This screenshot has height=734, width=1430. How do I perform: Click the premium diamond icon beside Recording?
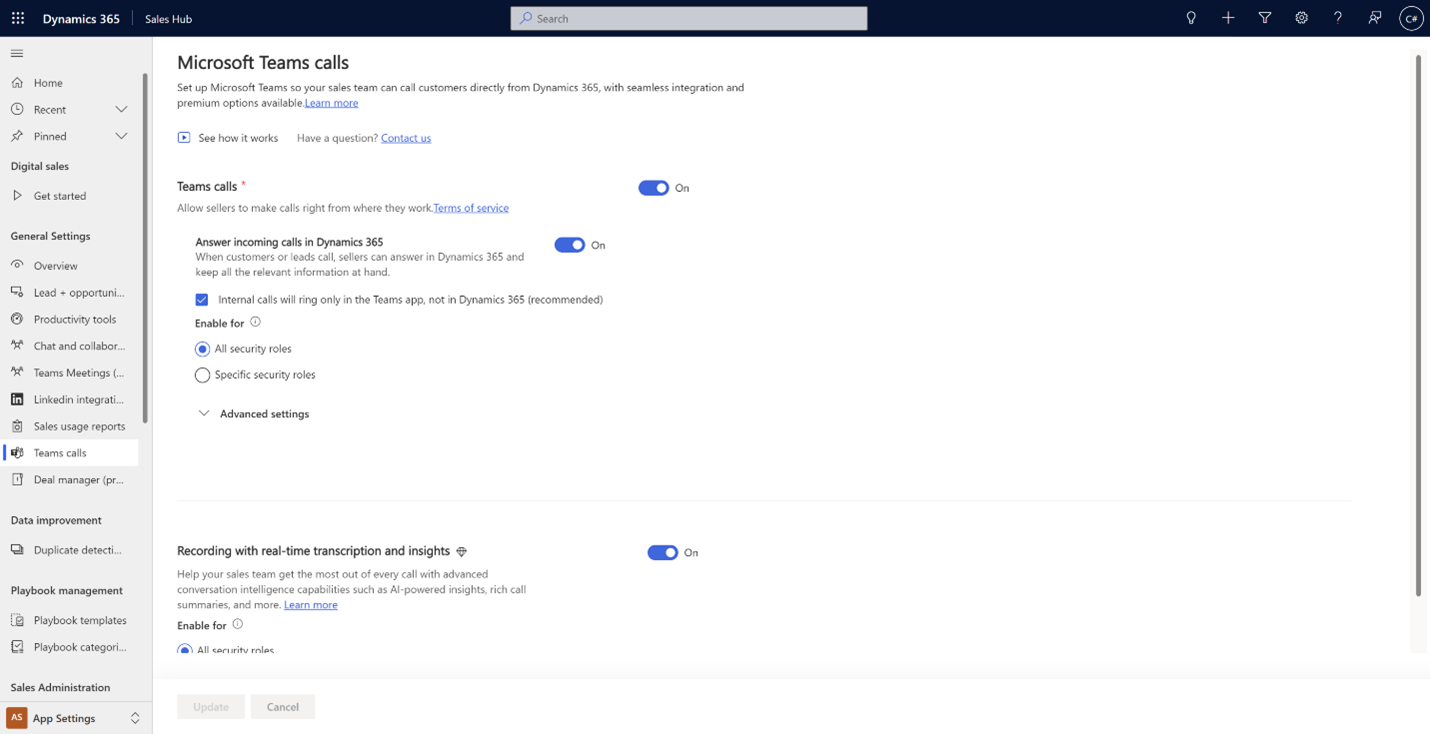point(461,551)
